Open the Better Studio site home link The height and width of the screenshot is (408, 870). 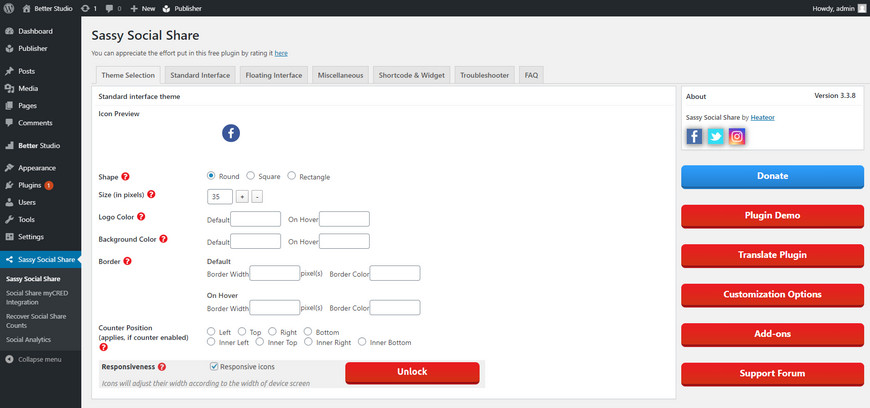pos(47,8)
